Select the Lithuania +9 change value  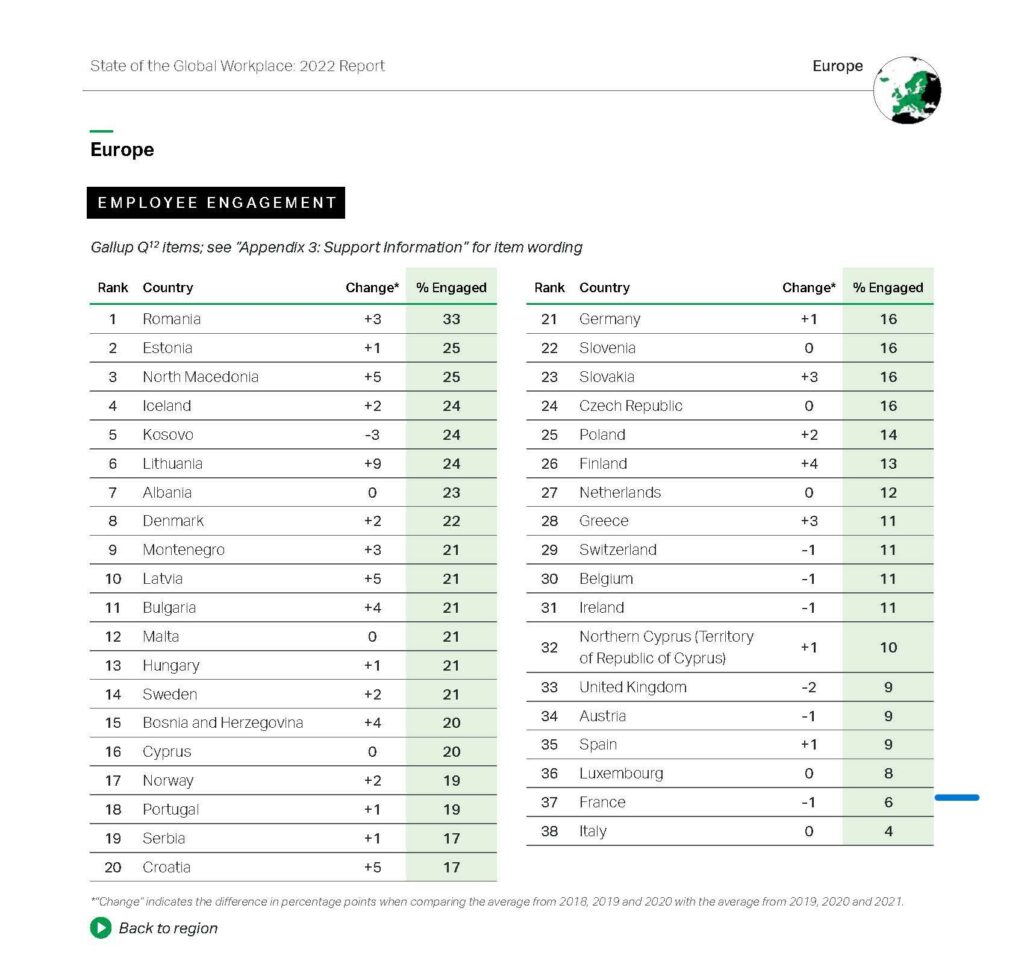pos(372,464)
